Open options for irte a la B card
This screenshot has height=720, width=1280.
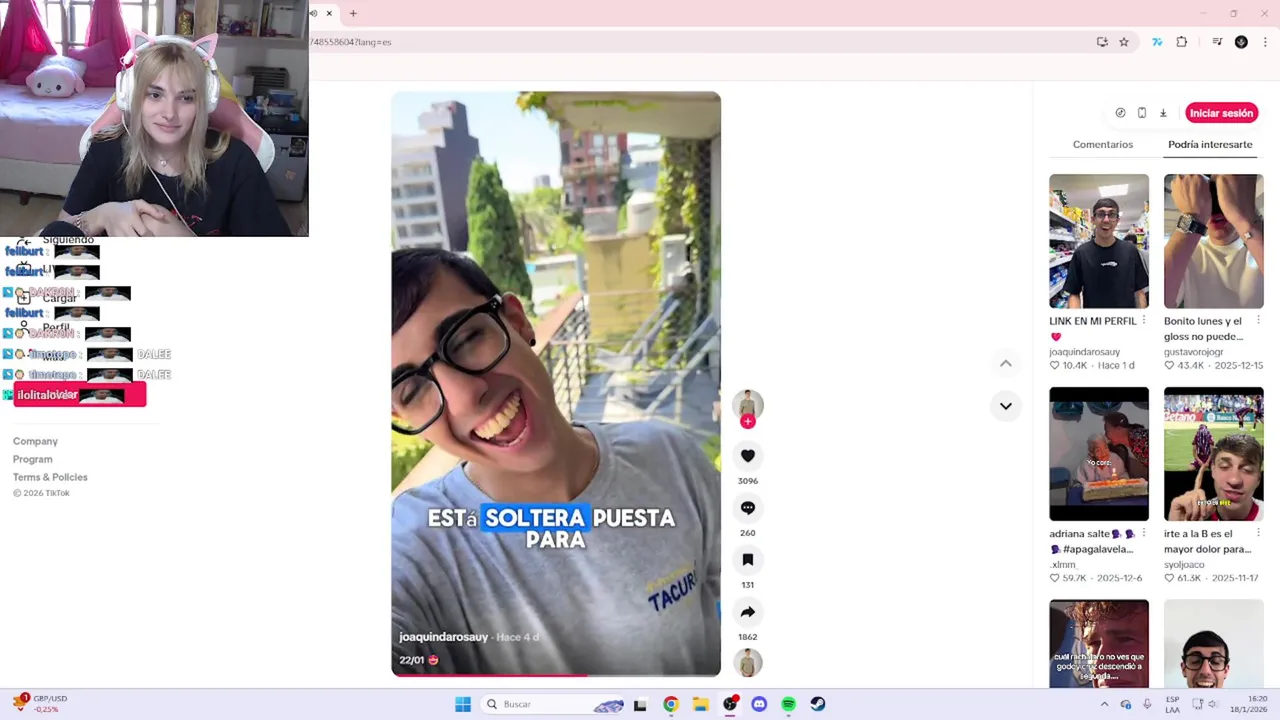(x=1258, y=534)
